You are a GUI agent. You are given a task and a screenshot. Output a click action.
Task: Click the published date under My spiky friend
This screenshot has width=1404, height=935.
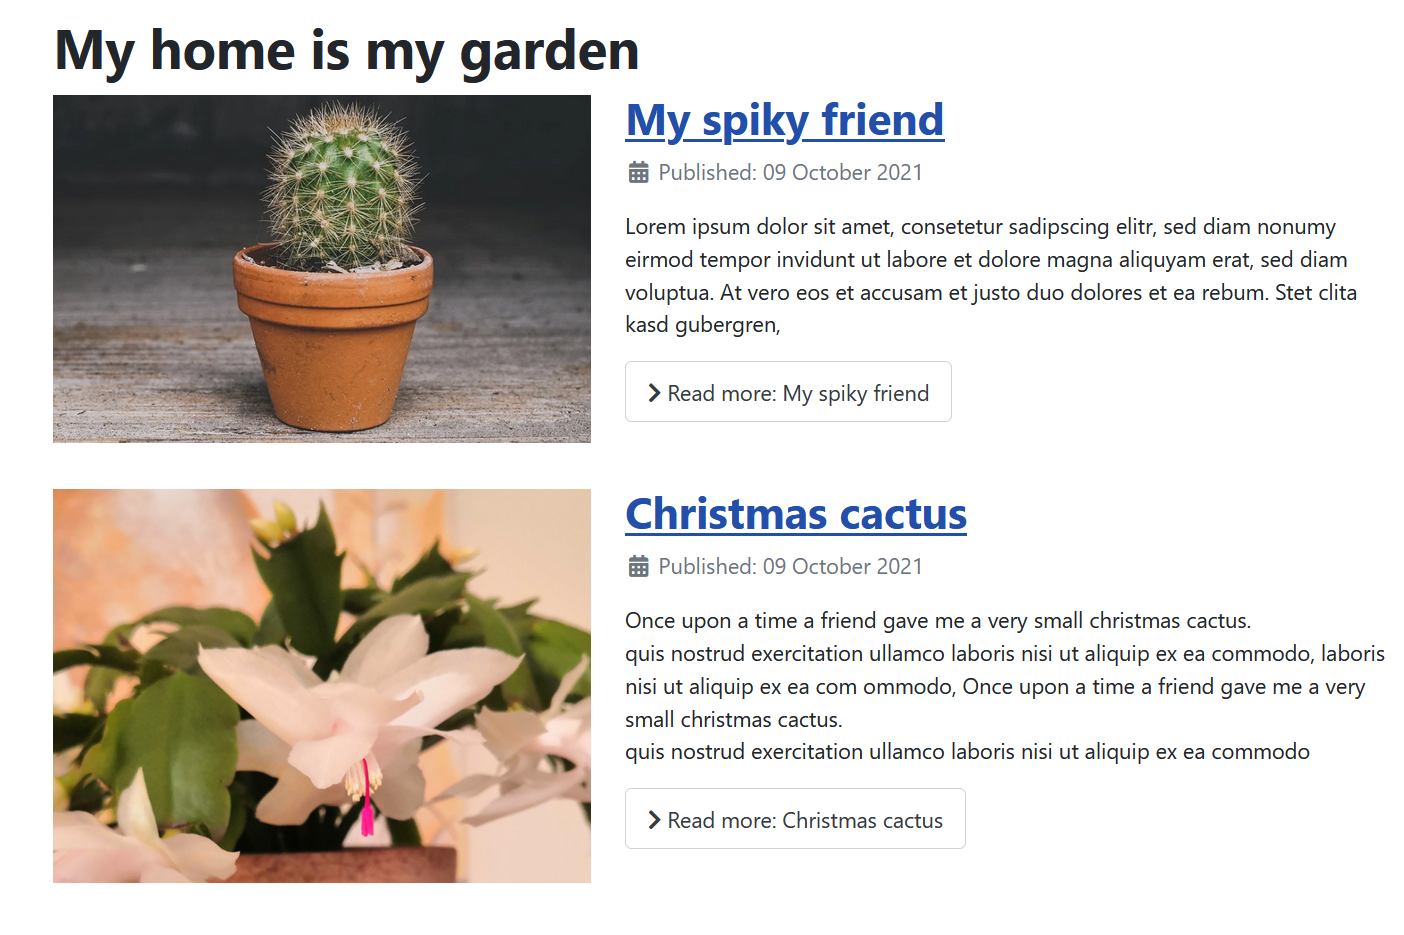(790, 173)
